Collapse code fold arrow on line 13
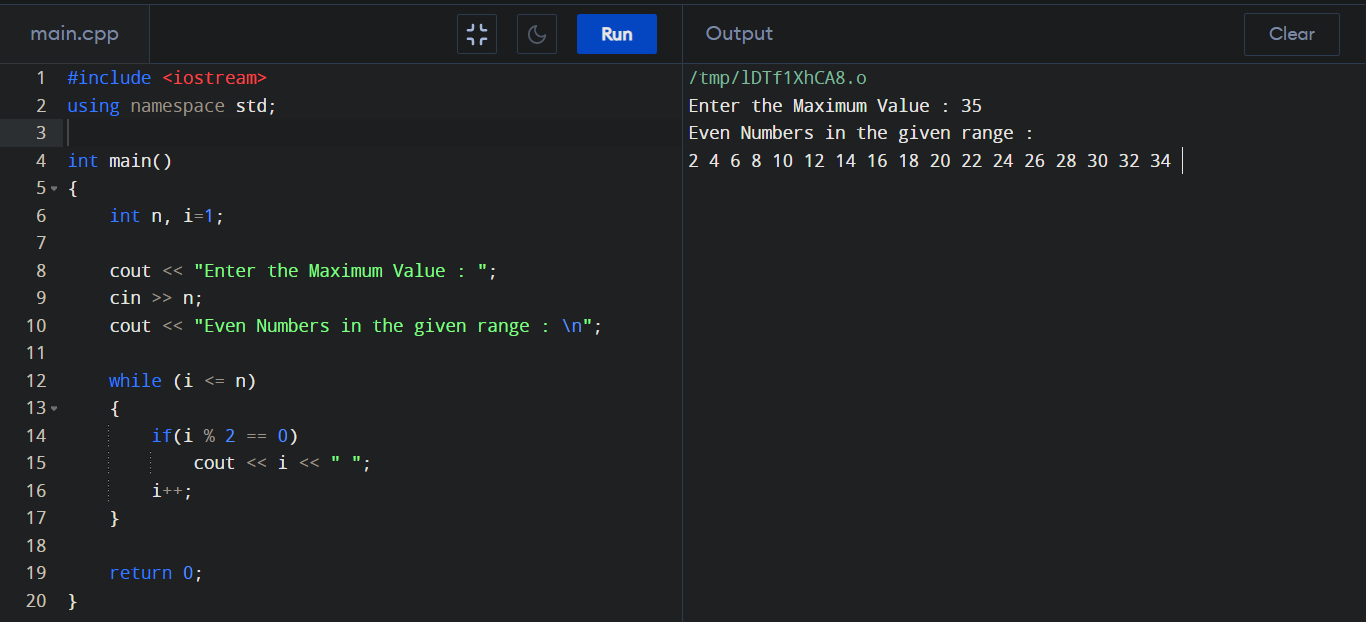This screenshot has width=1366, height=622. click(x=54, y=408)
